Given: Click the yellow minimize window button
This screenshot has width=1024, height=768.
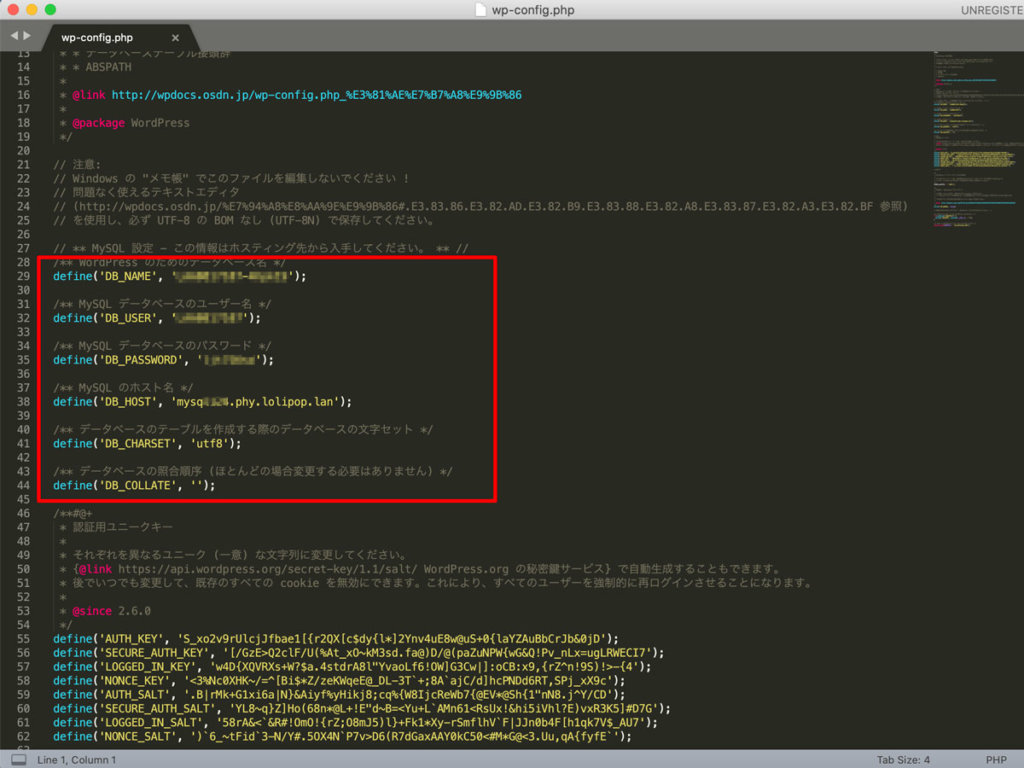Looking at the screenshot, I should coord(32,10).
